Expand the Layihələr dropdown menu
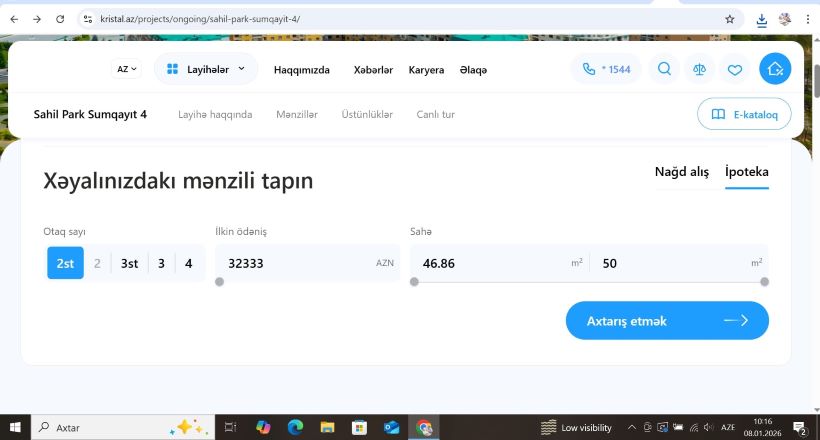This screenshot has height=440, width=820. (206, 69)
